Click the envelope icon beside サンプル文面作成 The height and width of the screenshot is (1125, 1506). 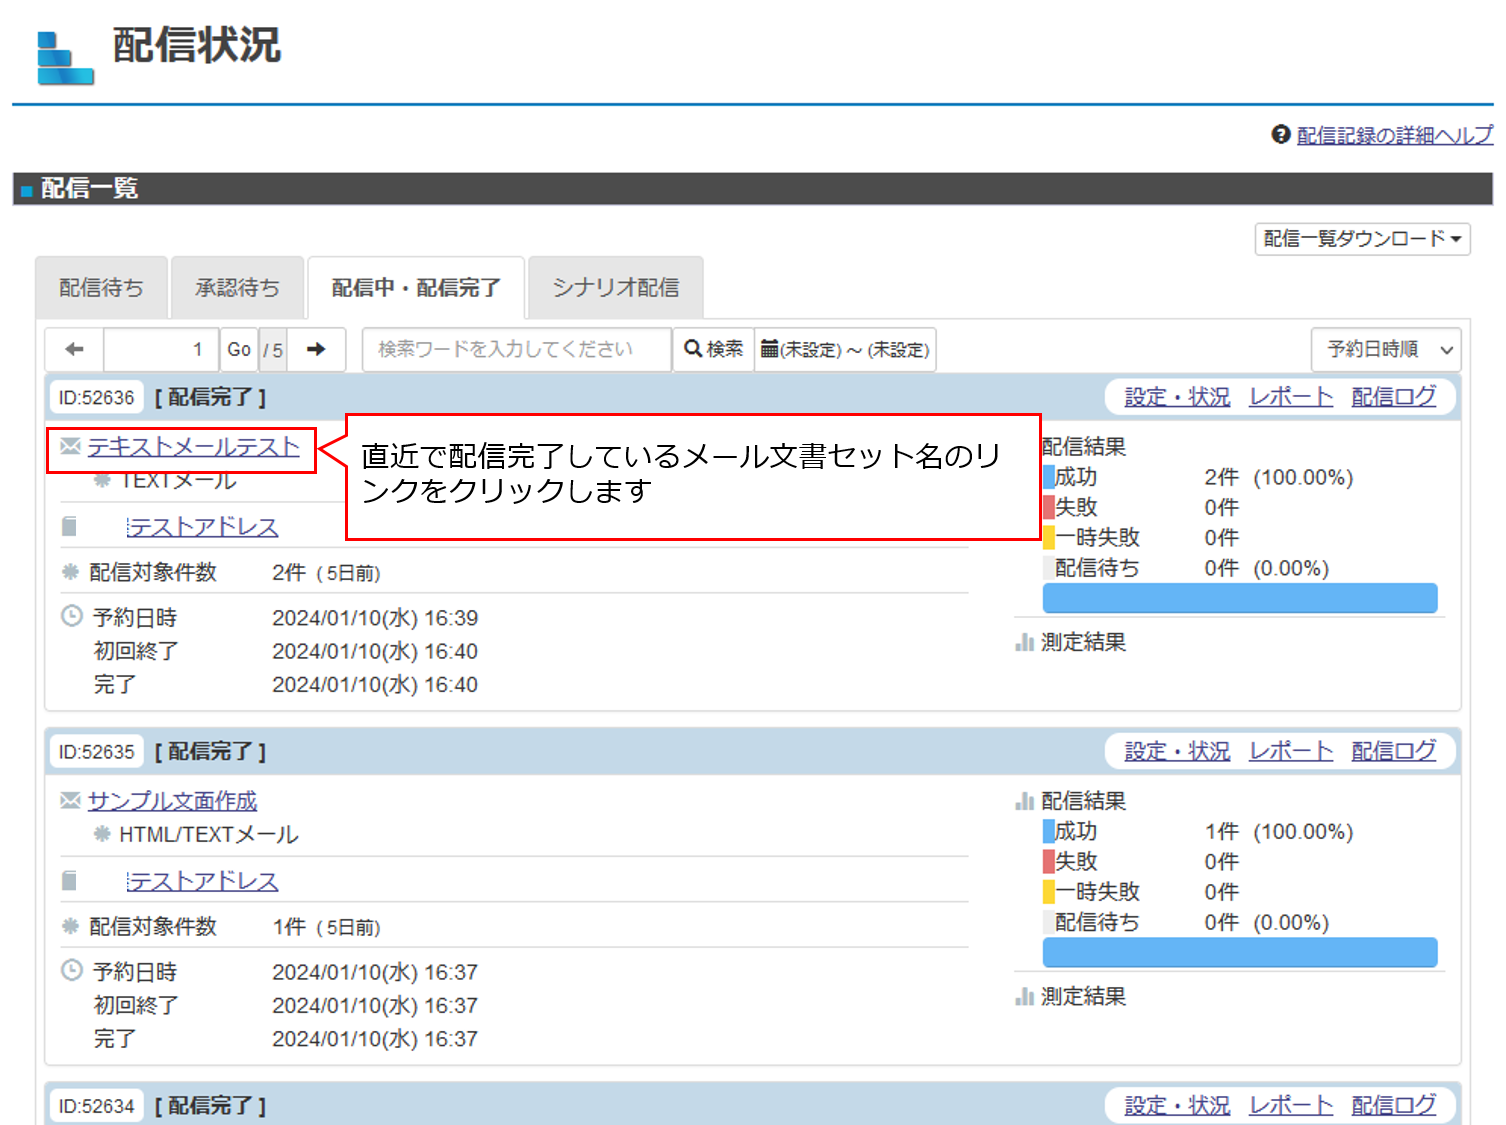pos(69,801)
